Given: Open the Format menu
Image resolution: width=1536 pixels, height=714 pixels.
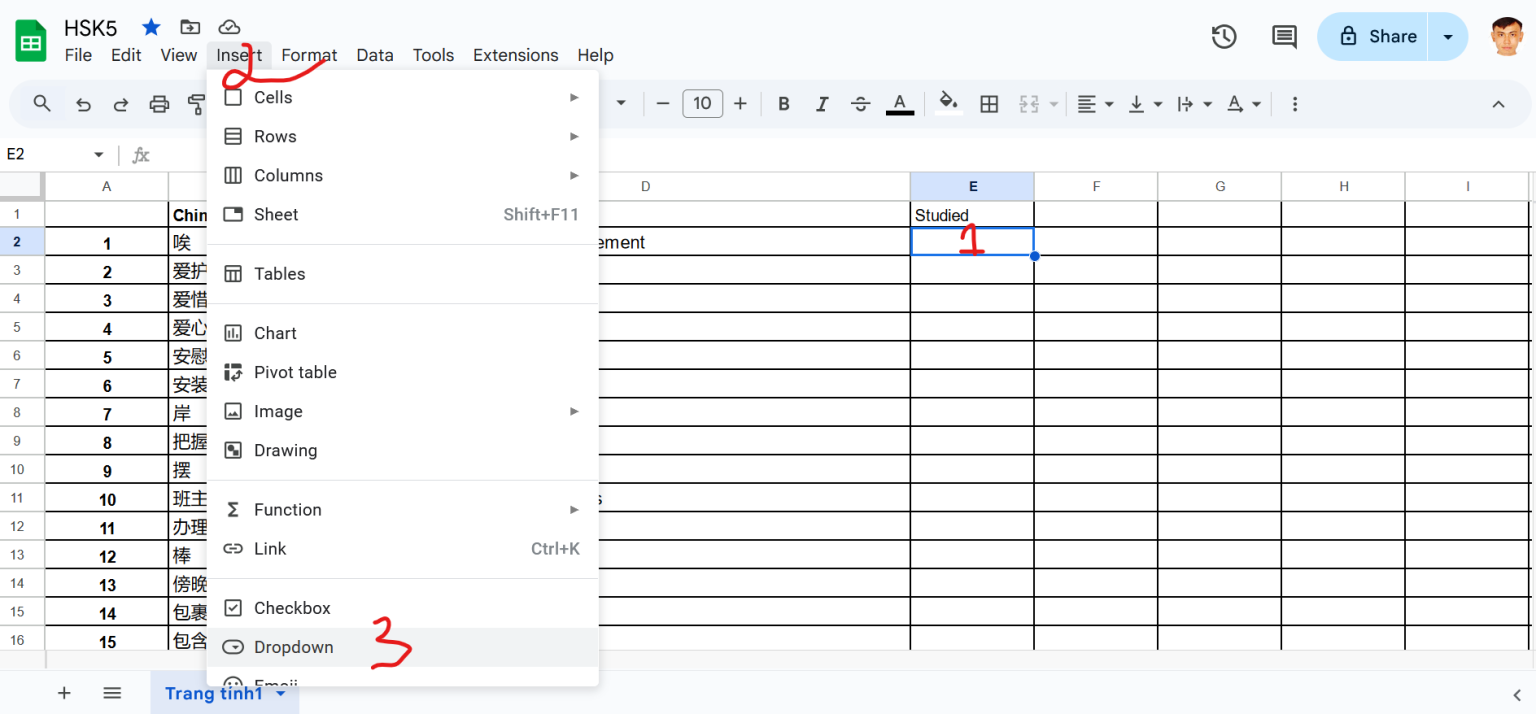Looking at the screenshot, I should (309, 55).
